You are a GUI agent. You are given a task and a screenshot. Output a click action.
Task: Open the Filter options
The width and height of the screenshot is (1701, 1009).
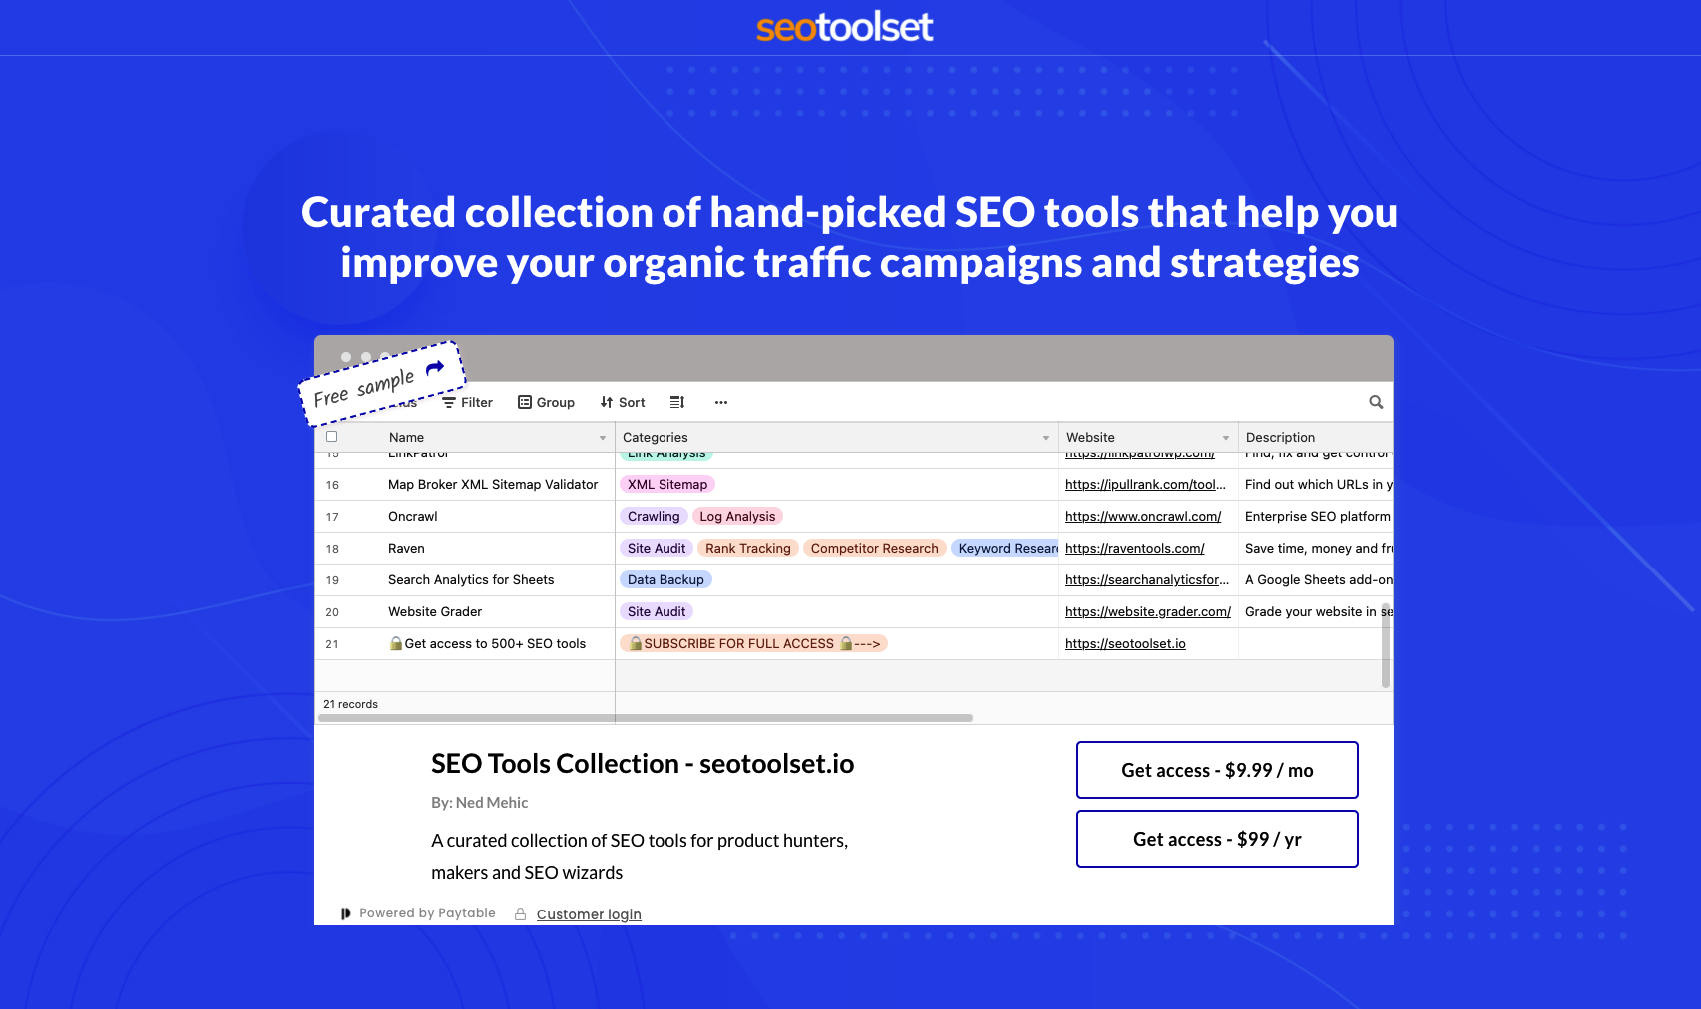click(x=467, y=402)
